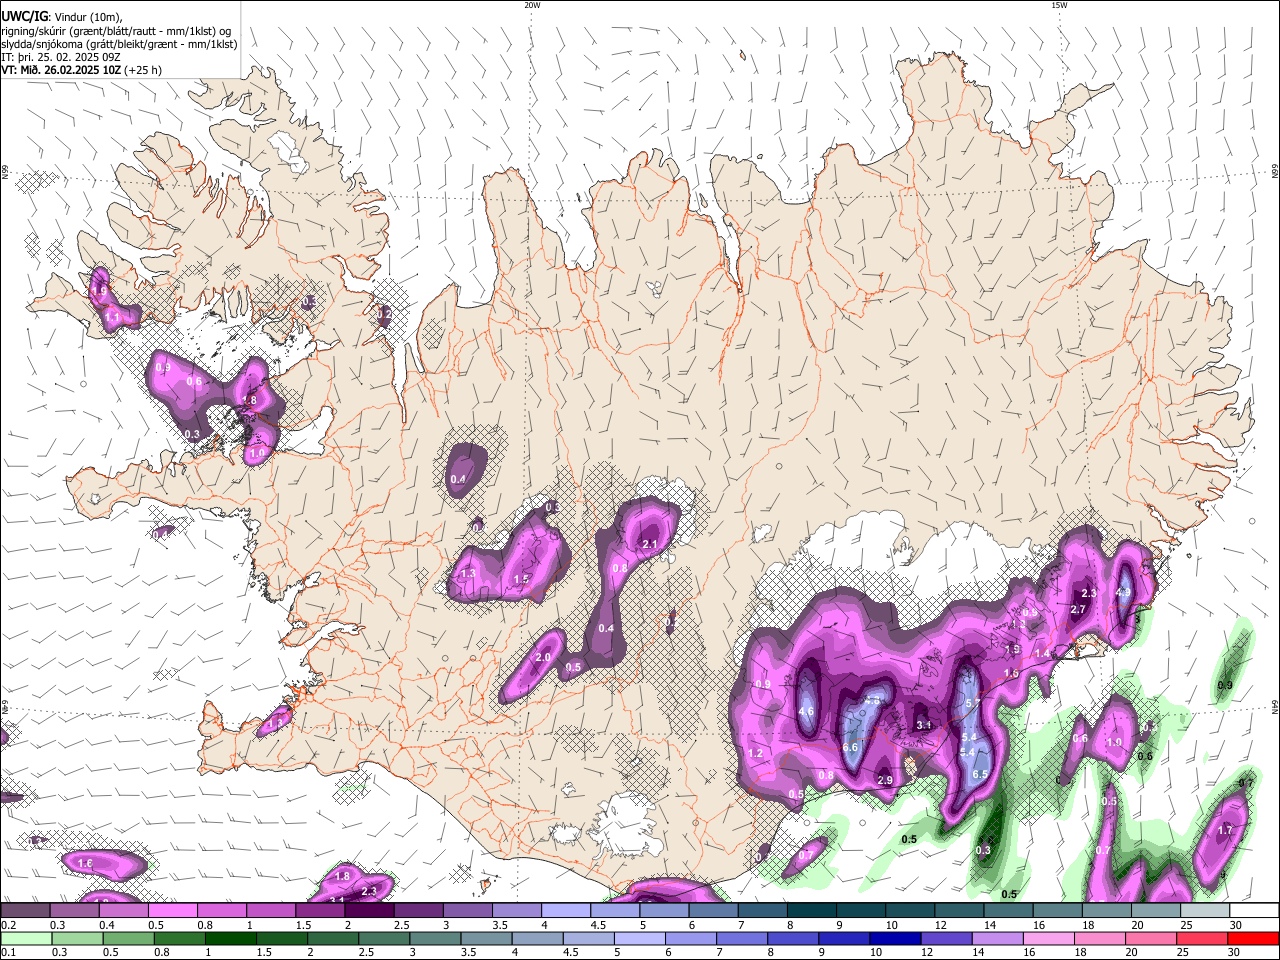Click the 'rigning/skúrir' rain legend description line
The image size is (1280, 960).
pyautogui.click(x=116, y=31)
